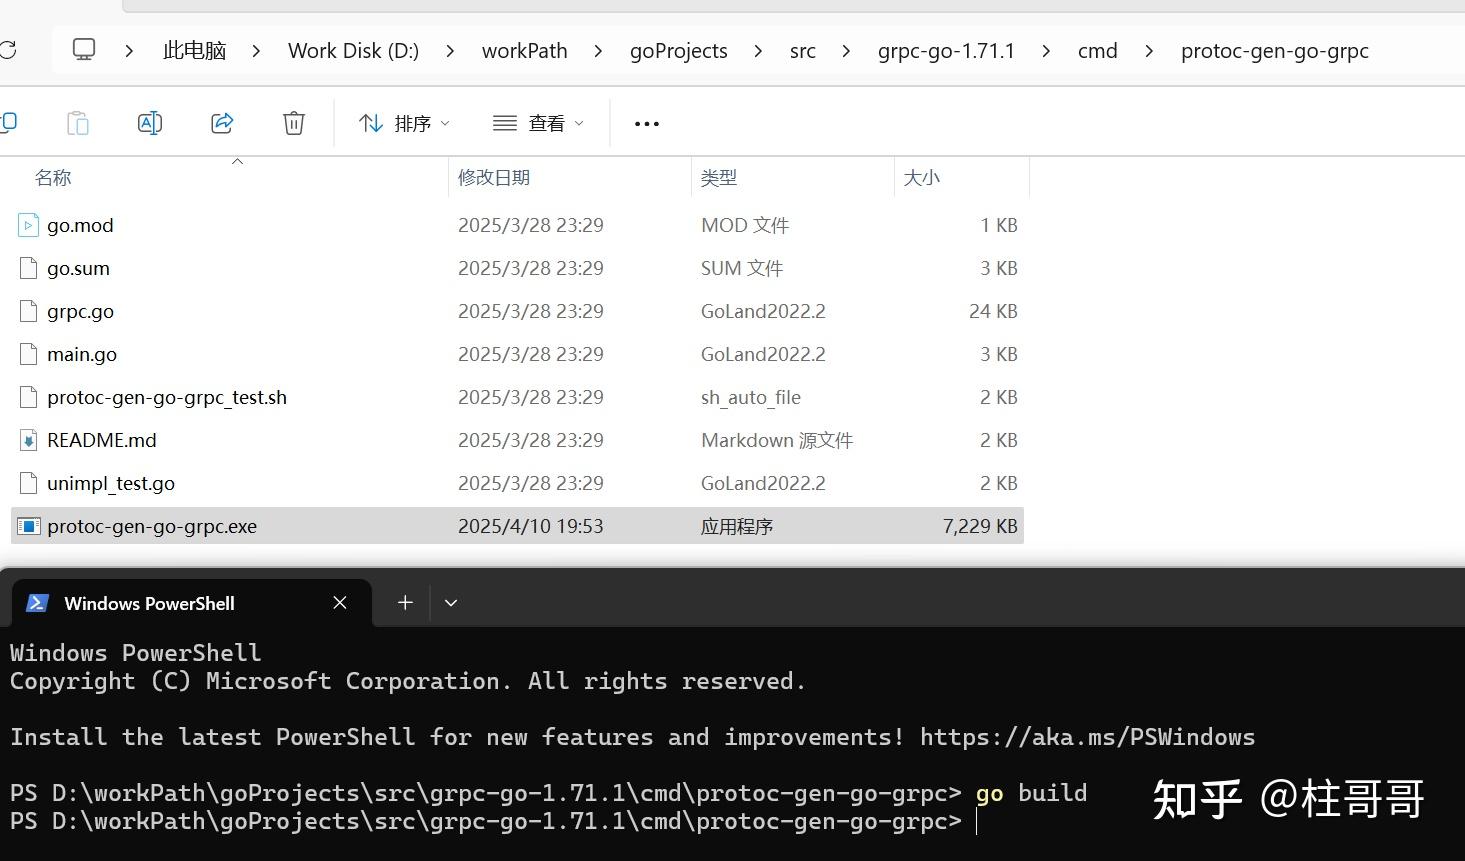The height and width of the screenshot is (861, 1465).
Task: Open the 排序 sort dropdown
Action: pyautogui.click(x=404, y=122)
